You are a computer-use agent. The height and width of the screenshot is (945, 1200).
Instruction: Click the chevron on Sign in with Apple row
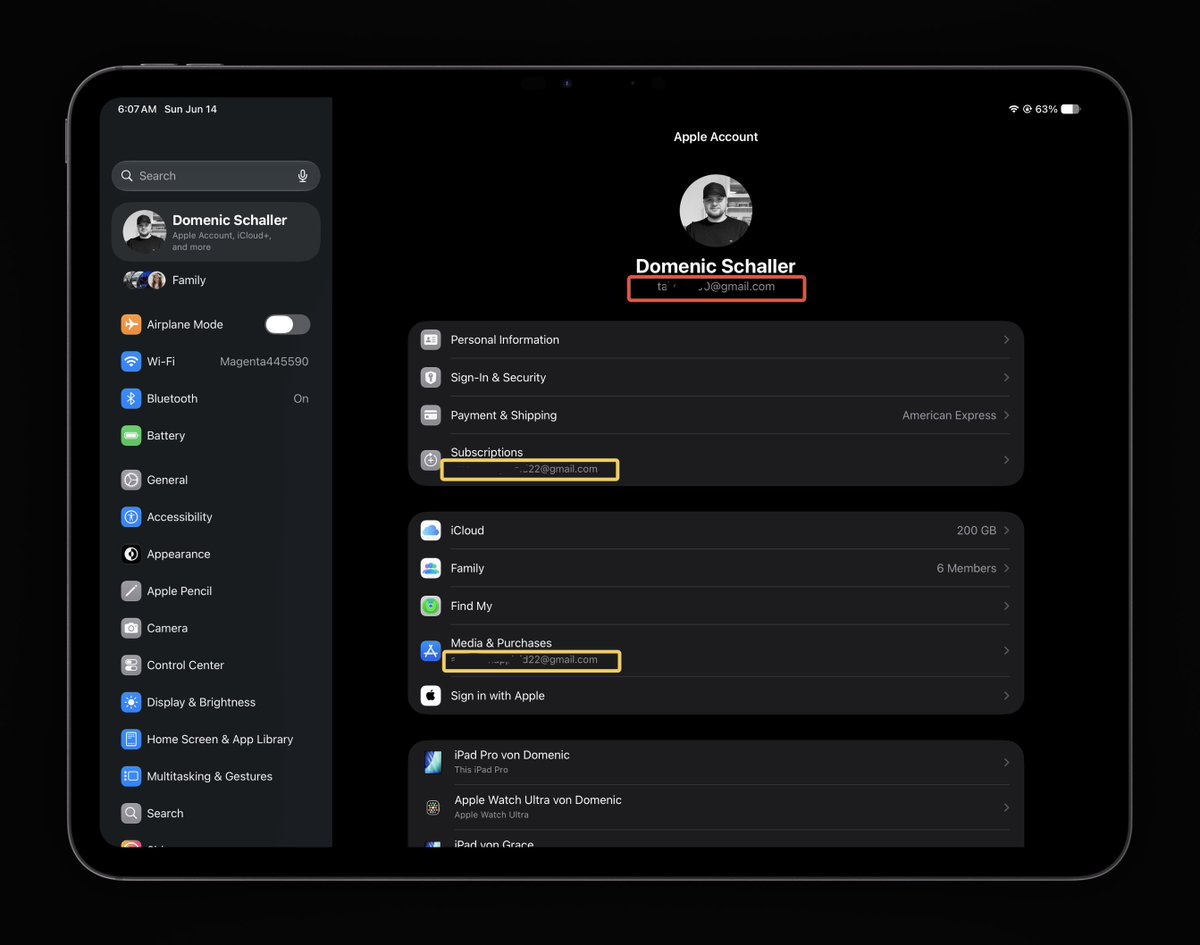click(x=1006, y=695)
